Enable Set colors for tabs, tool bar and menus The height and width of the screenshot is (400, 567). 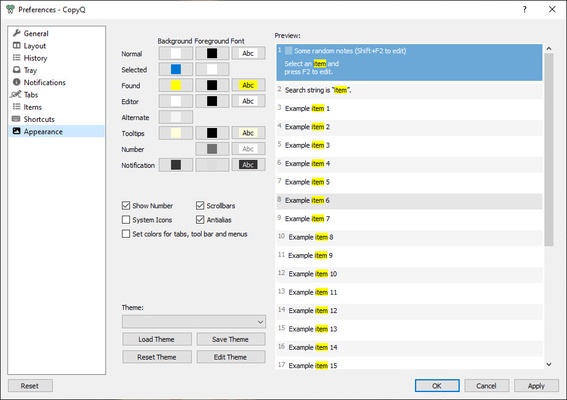tap(126, 234)
